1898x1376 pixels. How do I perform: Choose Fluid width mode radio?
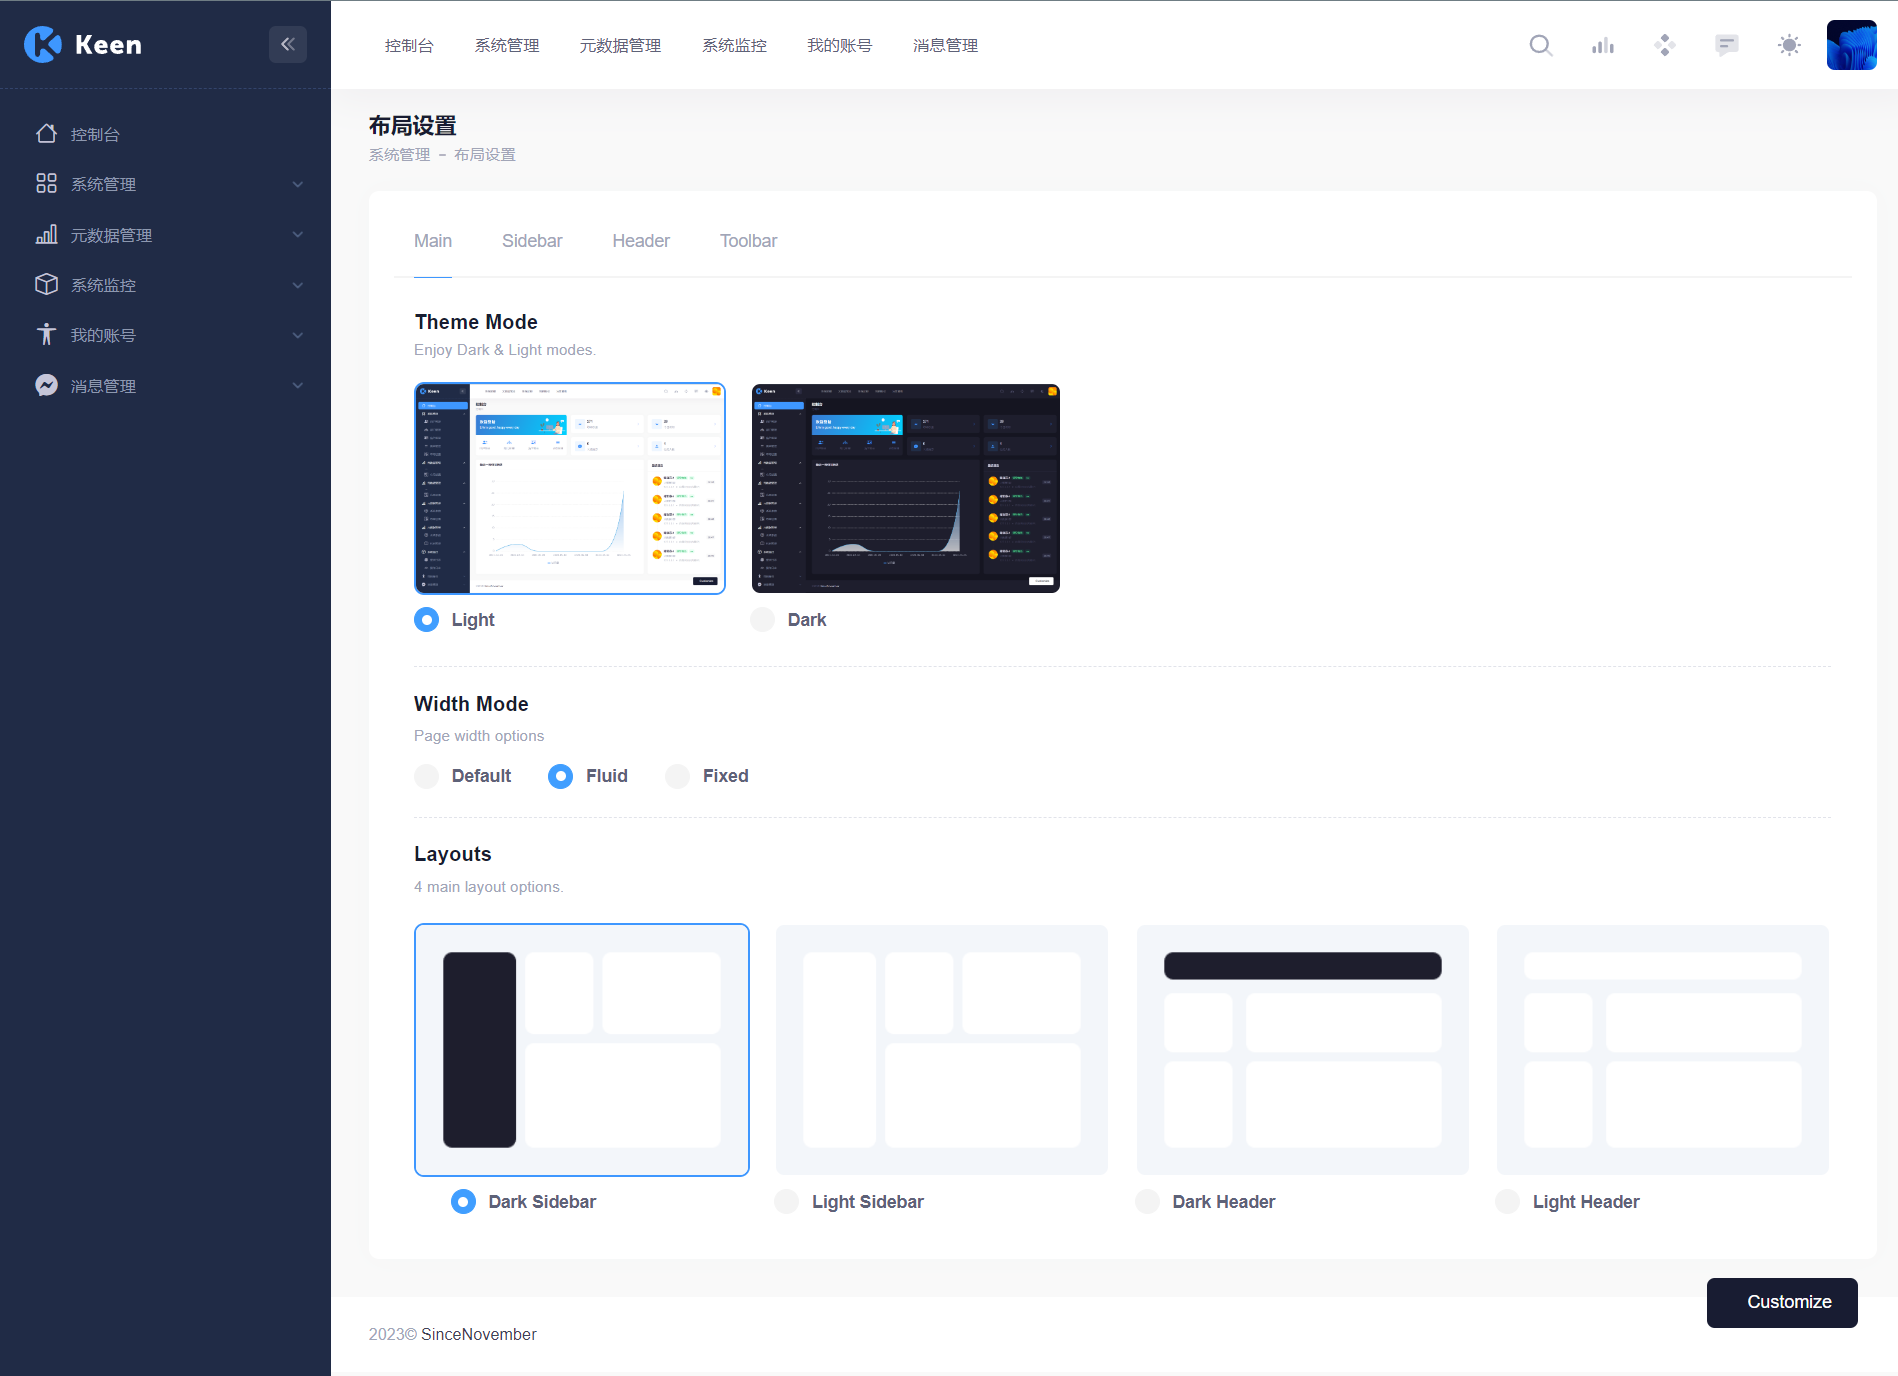(x=561, y=776)
